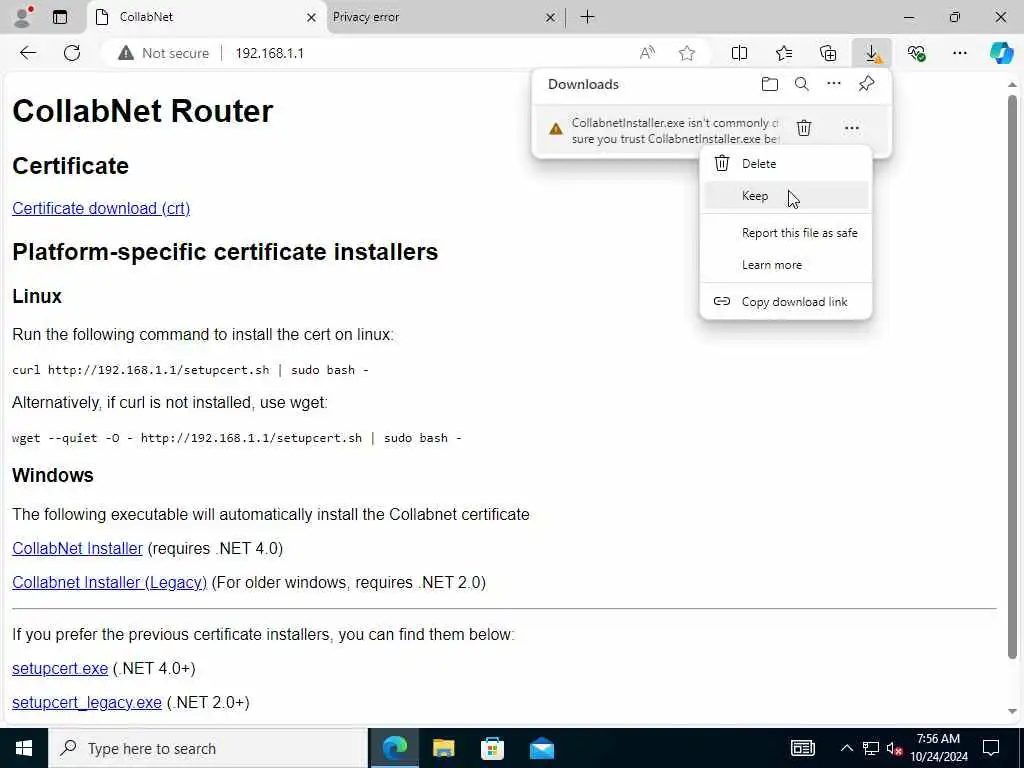Open Microsoft Store from the taskbar
This screenshot has width=1024, height=768.
pos(492,748)
